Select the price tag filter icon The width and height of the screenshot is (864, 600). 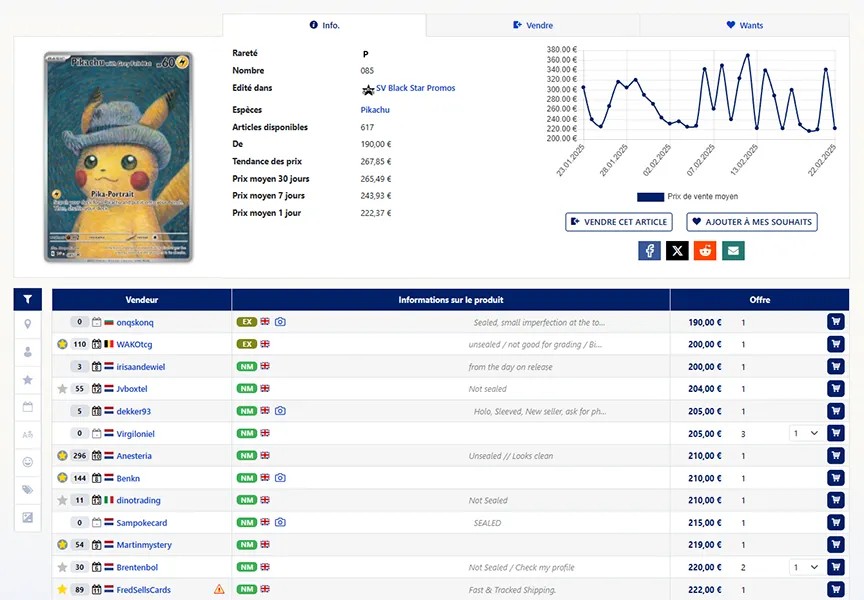tap(28, 490)
